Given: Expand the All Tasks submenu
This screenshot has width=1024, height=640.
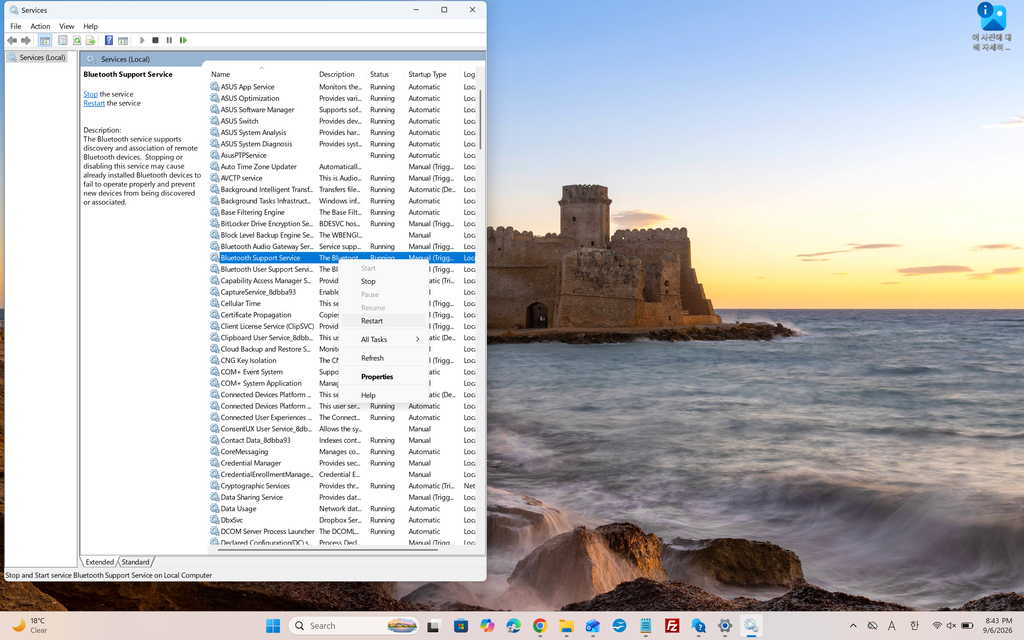Looking at the screenshot, I should coord(383,340).
